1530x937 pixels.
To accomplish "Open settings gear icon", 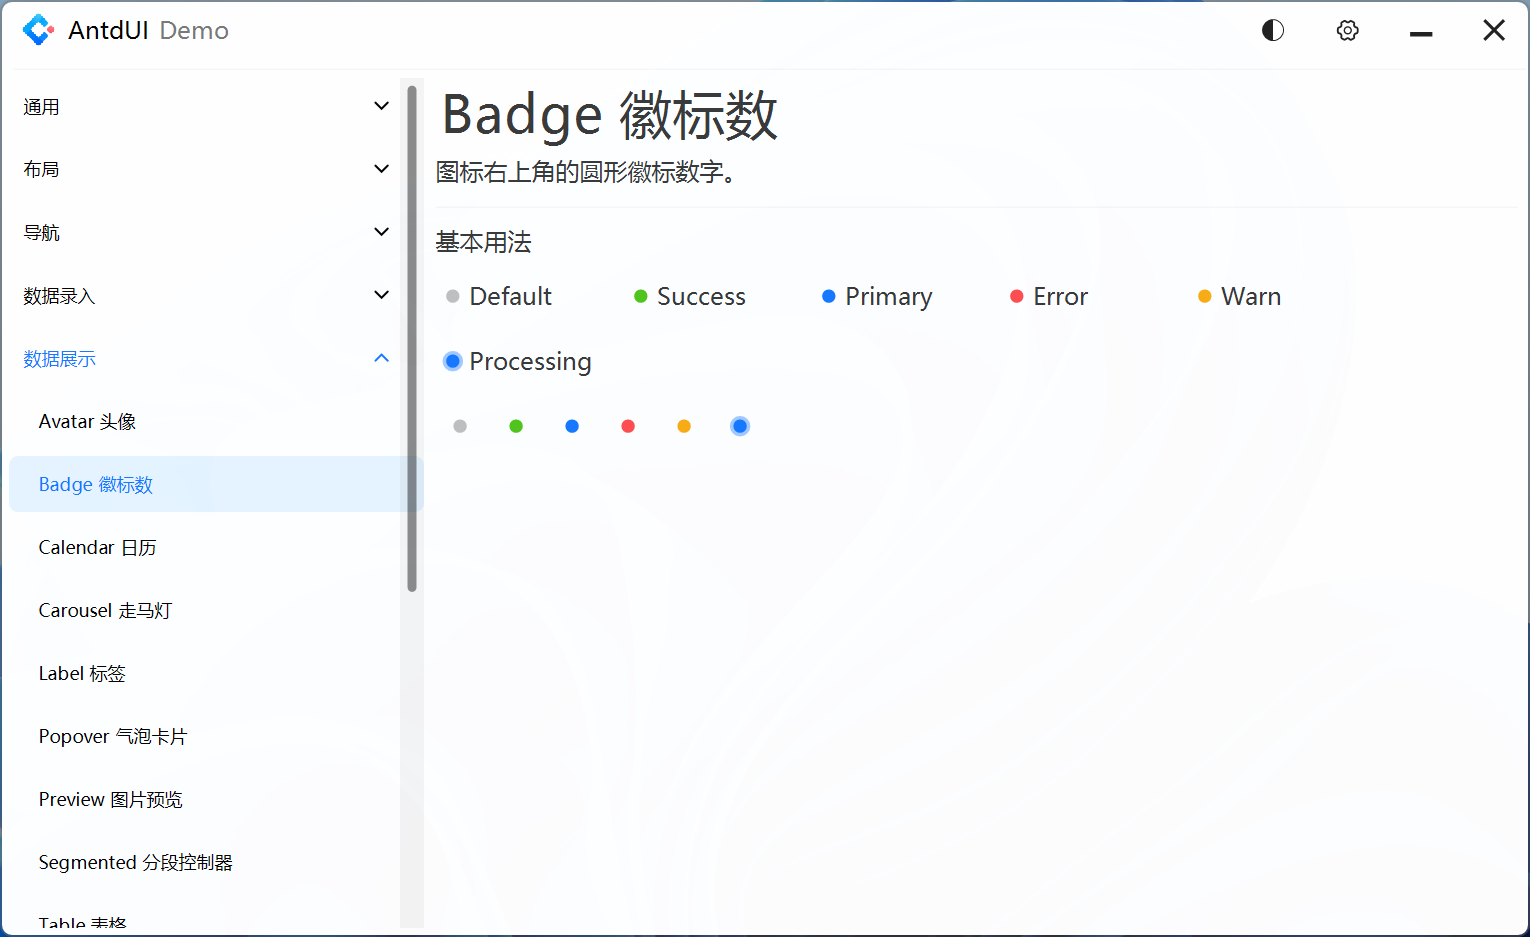I will coord(1347,30).
